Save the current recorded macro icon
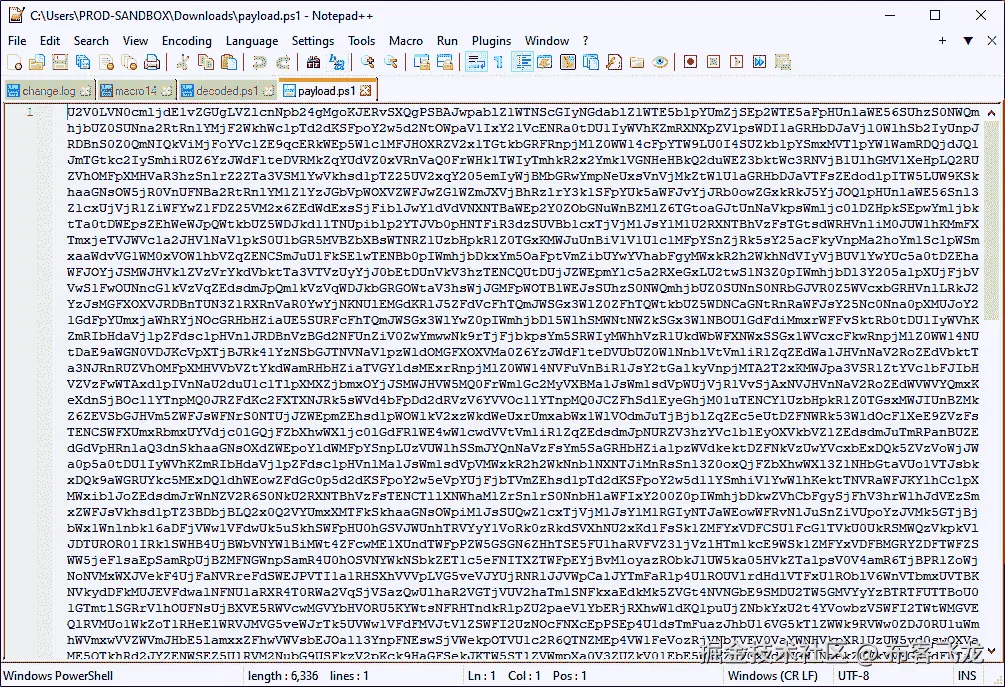1005x687 pixels. point(783,62)
